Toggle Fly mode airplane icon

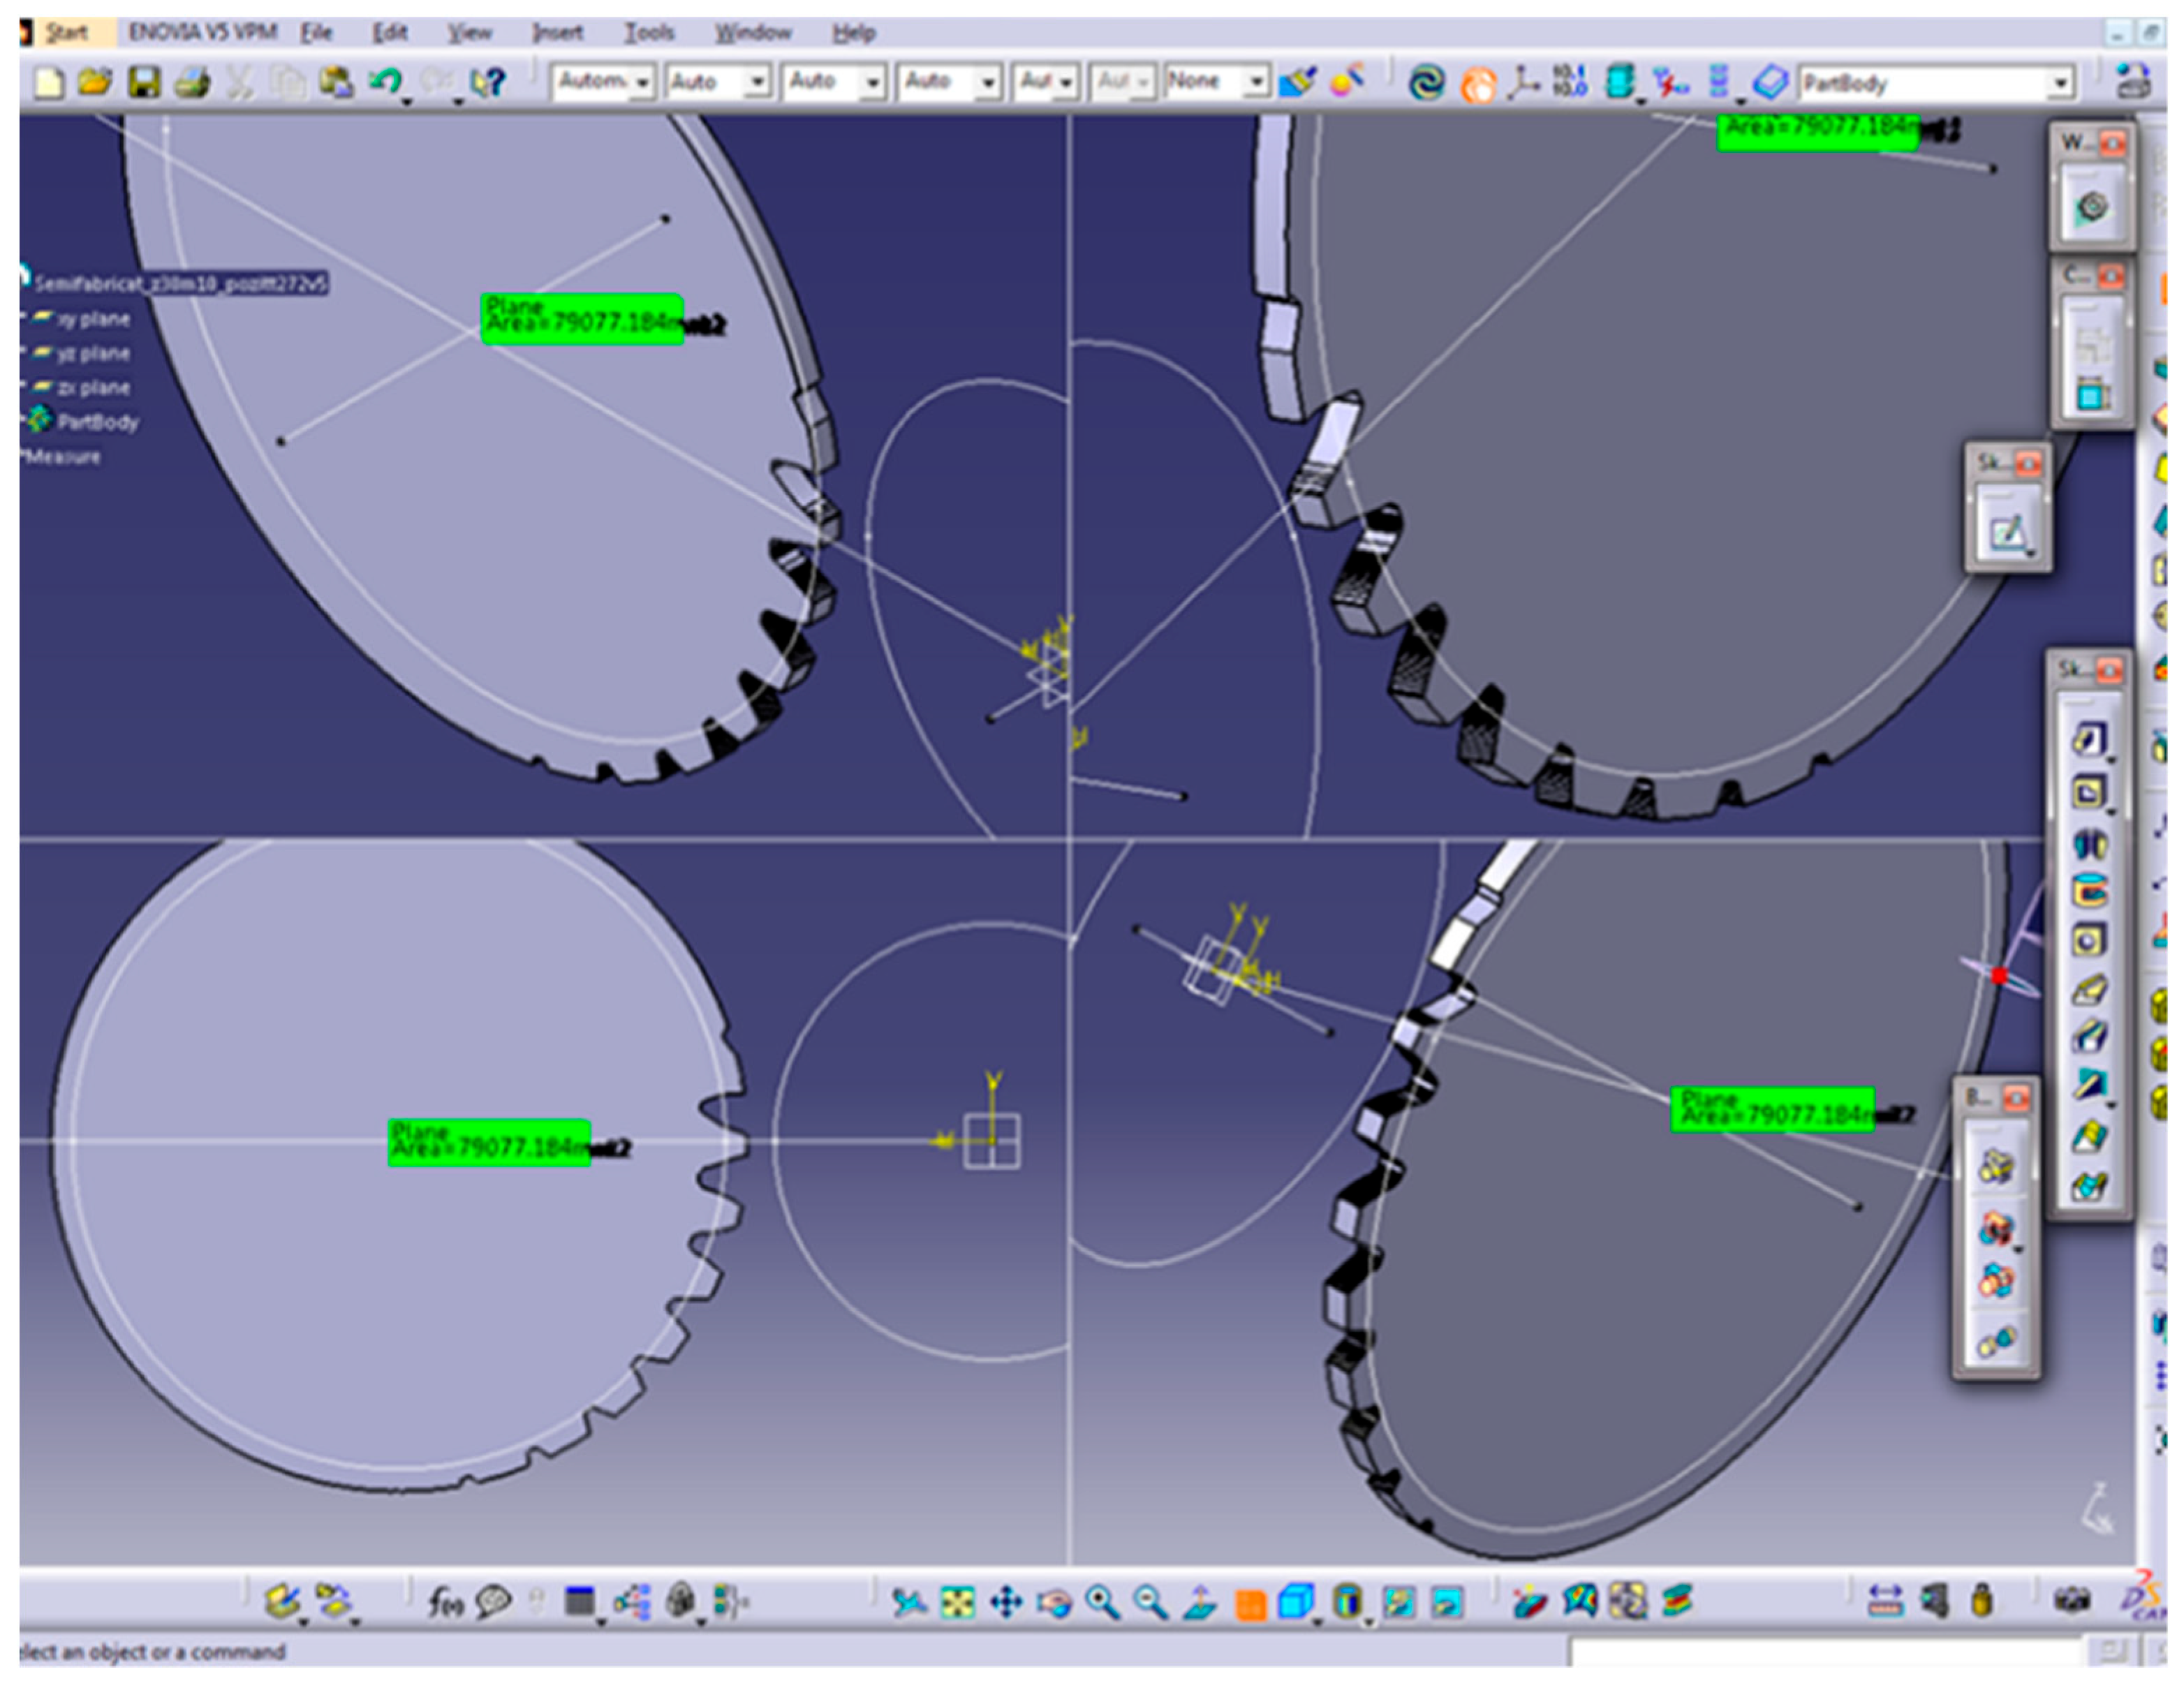coord(908,1603)
